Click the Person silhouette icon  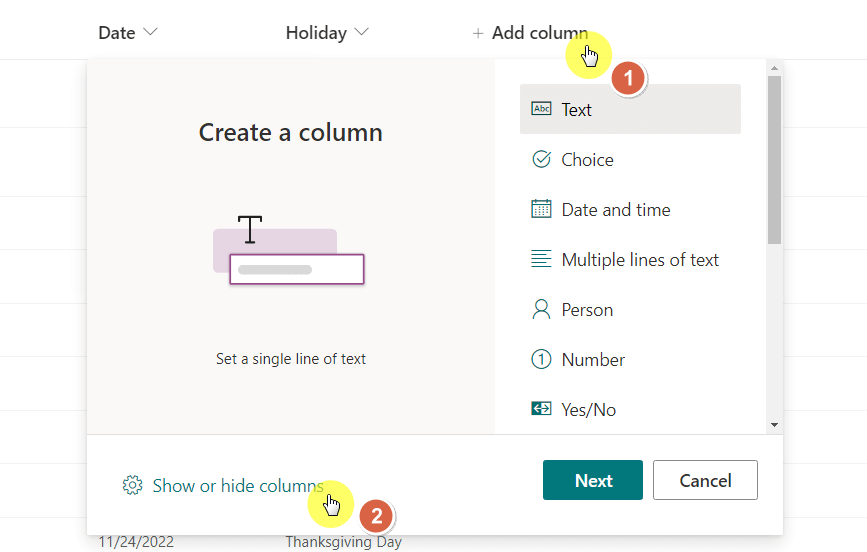point(541,309)
